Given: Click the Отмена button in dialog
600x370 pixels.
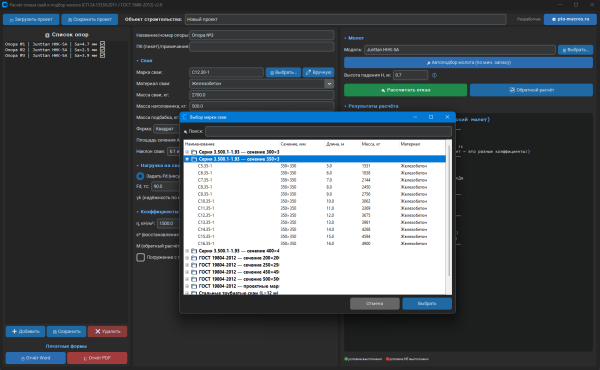Looking at the screenshot, I should [375, 303].
